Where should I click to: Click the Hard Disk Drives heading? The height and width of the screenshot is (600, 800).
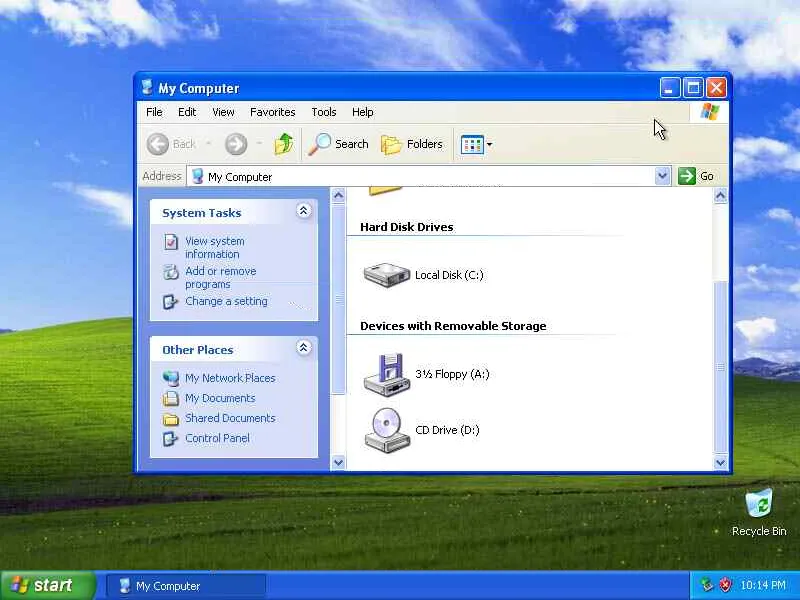[x=407, y=227]
